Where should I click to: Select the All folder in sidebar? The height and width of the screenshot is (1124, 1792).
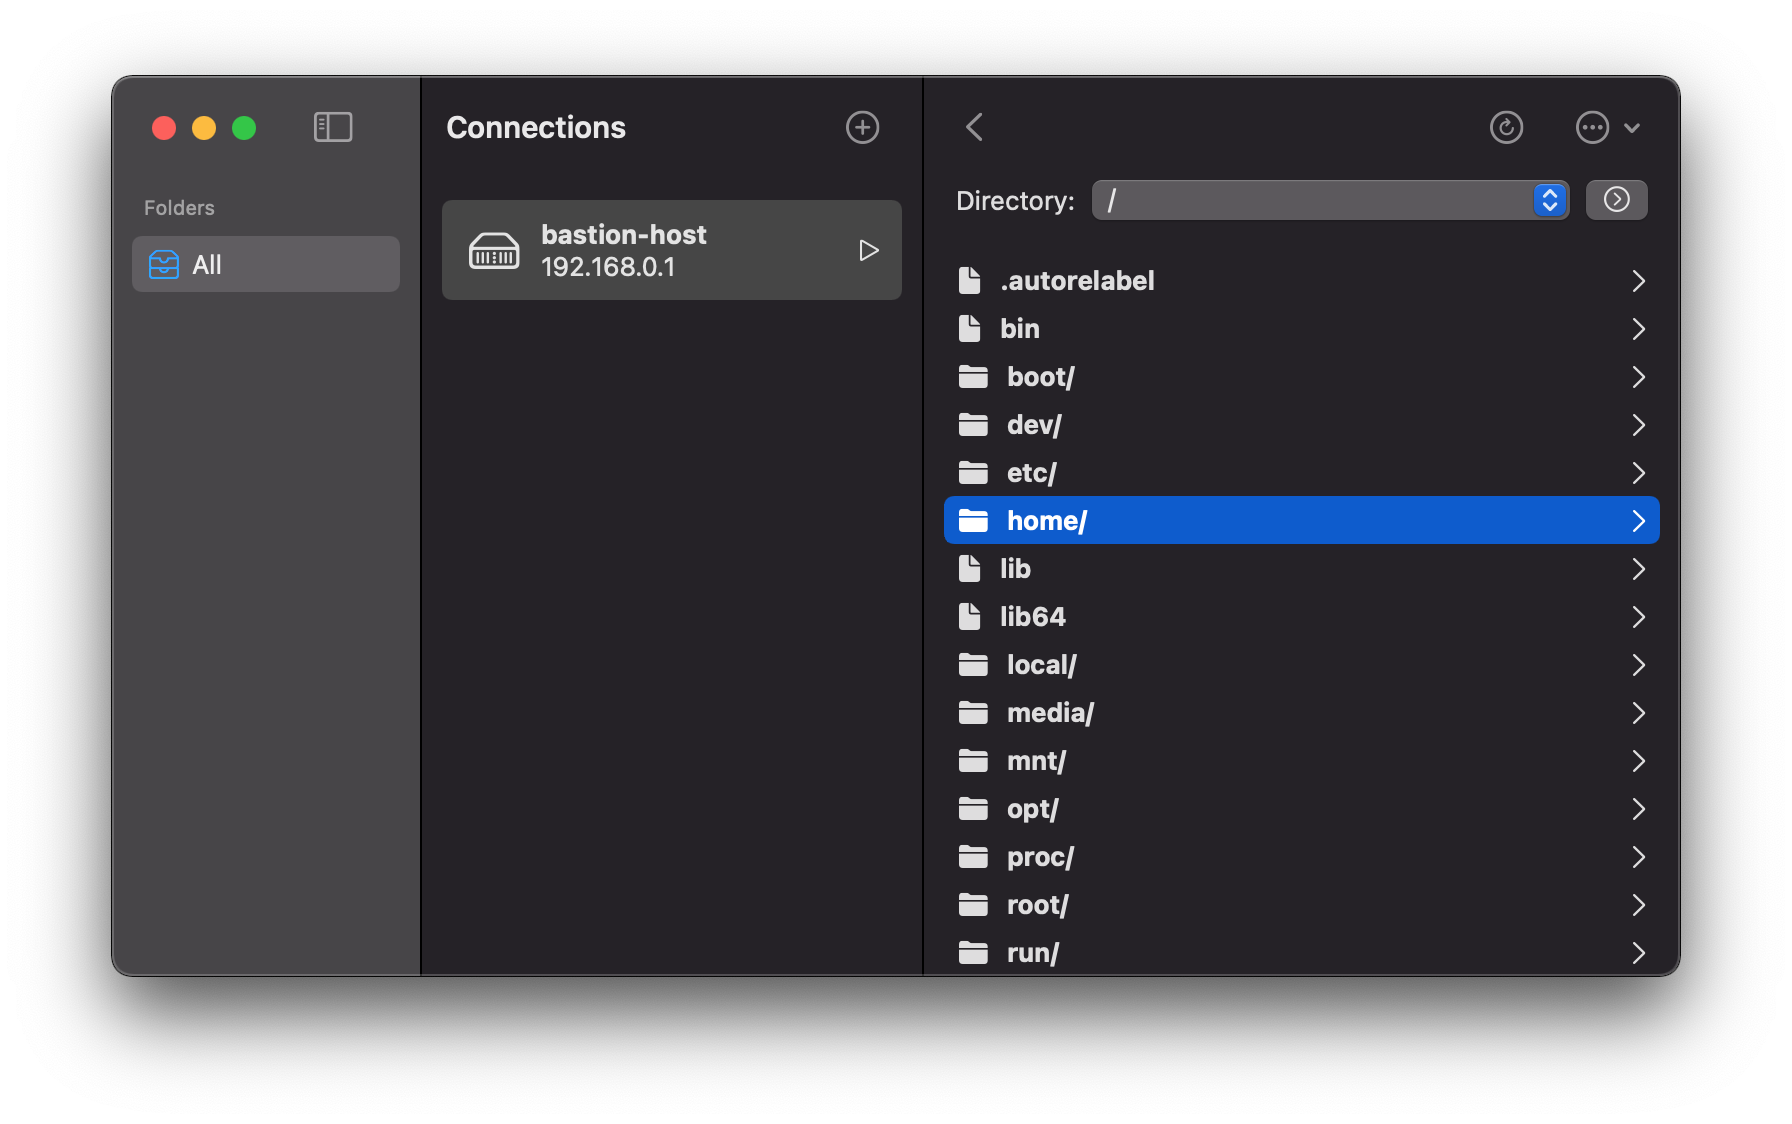[x=265, y=264]
